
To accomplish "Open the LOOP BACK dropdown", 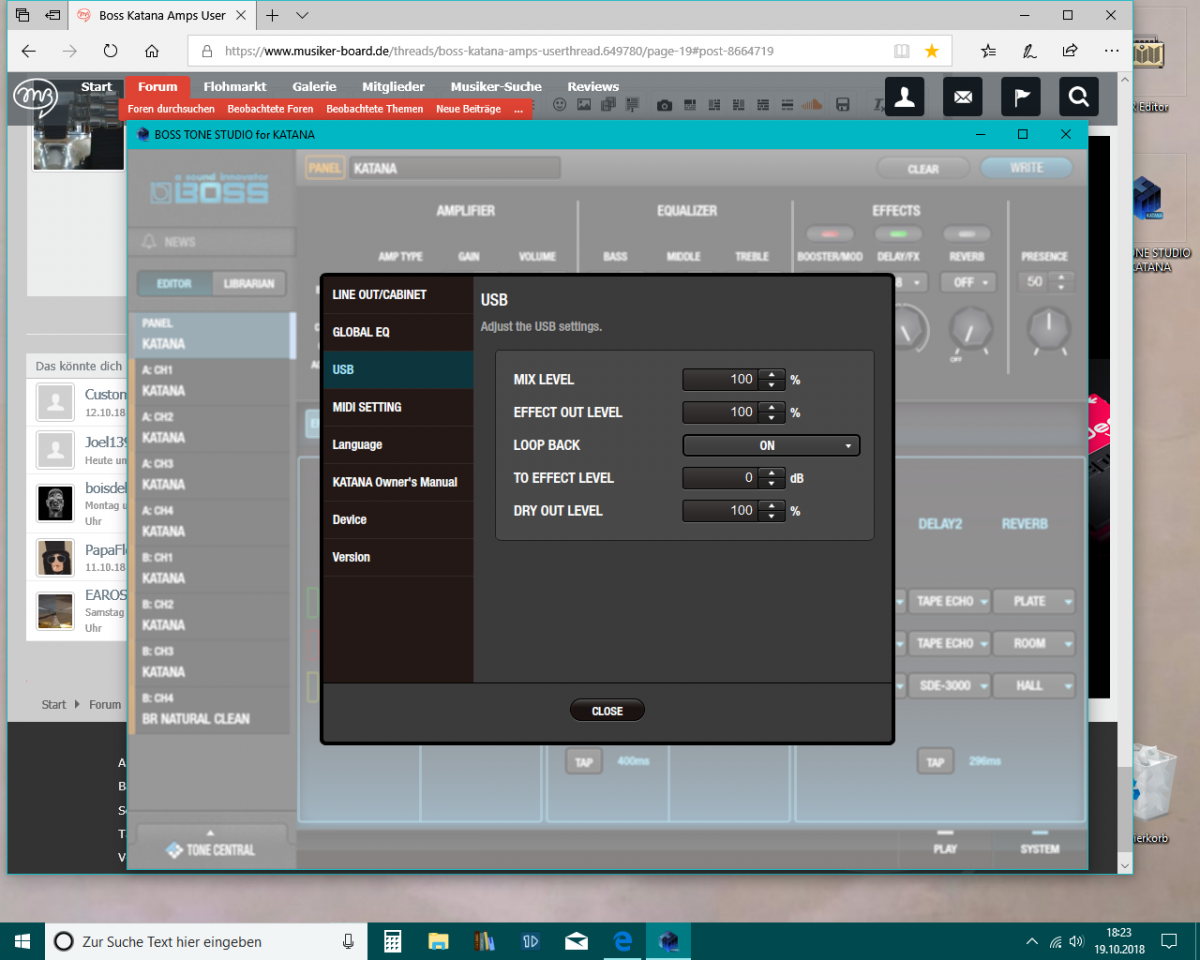I will (771, 446).
